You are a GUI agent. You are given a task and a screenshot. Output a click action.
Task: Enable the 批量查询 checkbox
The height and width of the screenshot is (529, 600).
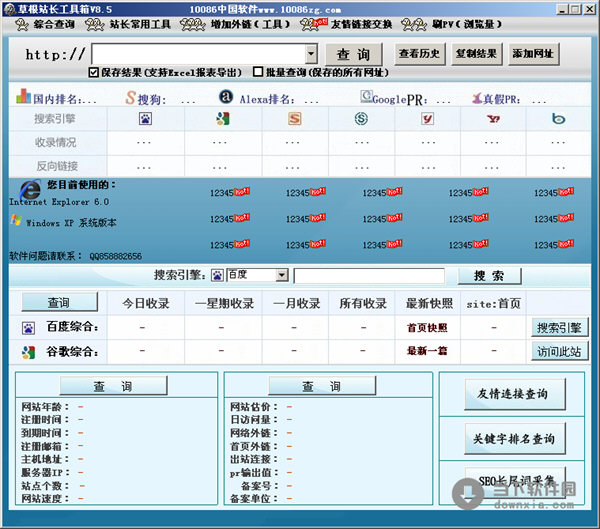coord(257,72)
